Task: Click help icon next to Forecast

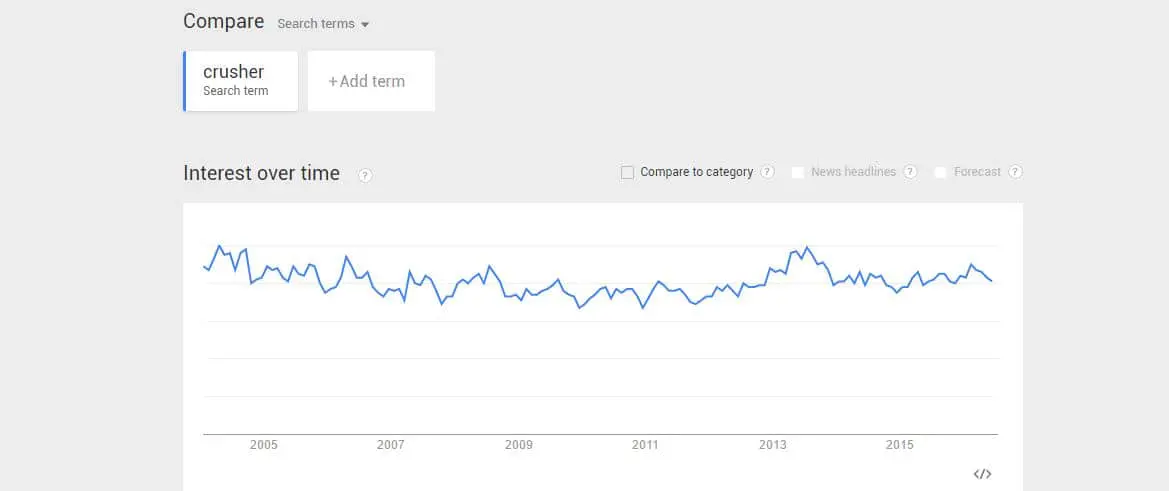Action: 1015,172
